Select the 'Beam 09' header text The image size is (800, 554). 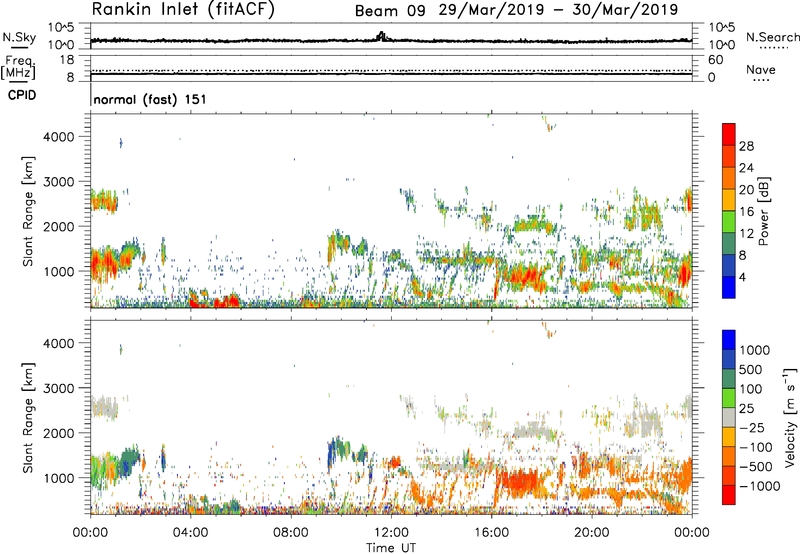click(390, 11)
